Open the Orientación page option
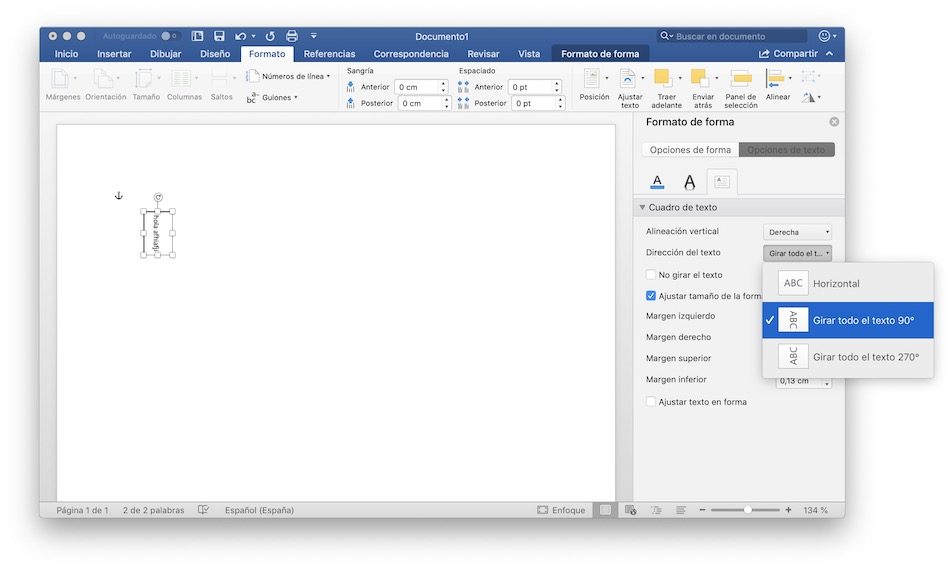The width and height of the screenshot is (950, 570). 104,80
